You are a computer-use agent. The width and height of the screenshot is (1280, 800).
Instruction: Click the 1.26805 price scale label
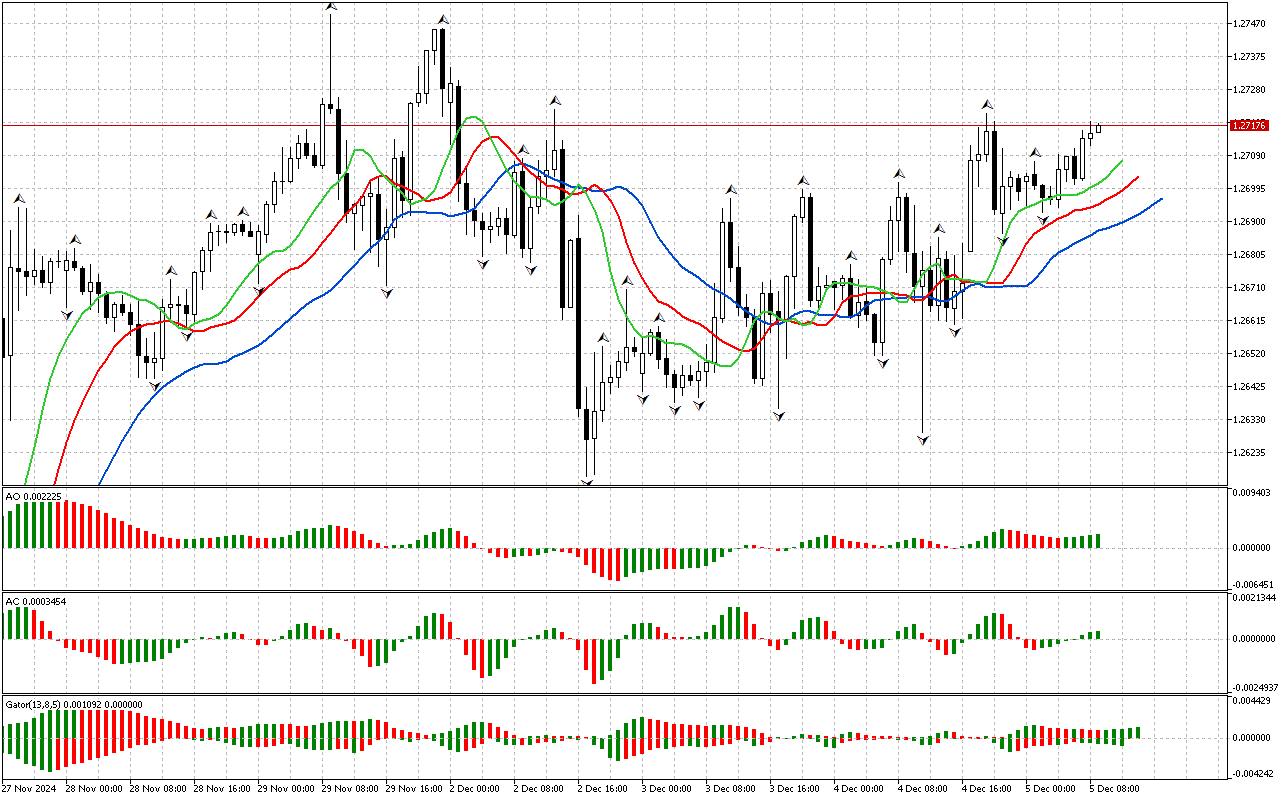[x=1249, y=255]
